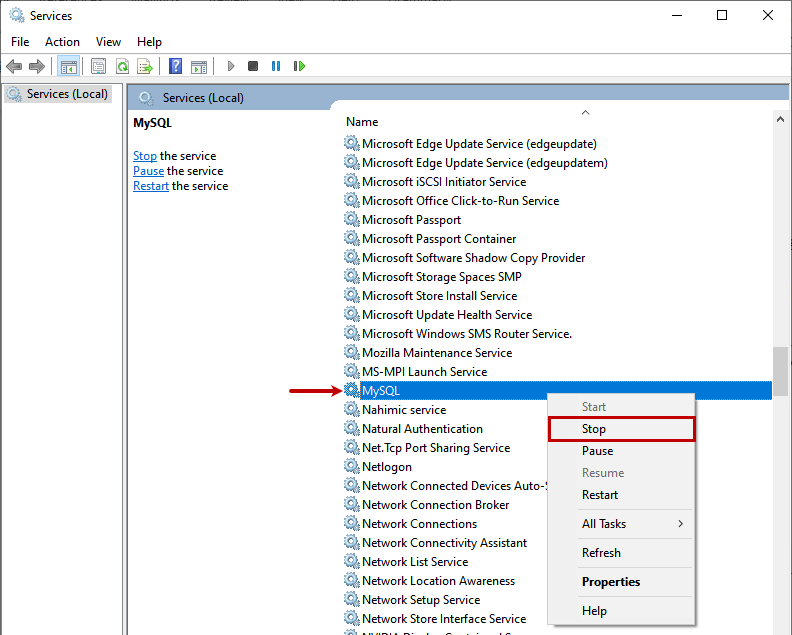Select Network List Service
The height and width of the screenshot is (635, 792).
click(x=415, y=562)
